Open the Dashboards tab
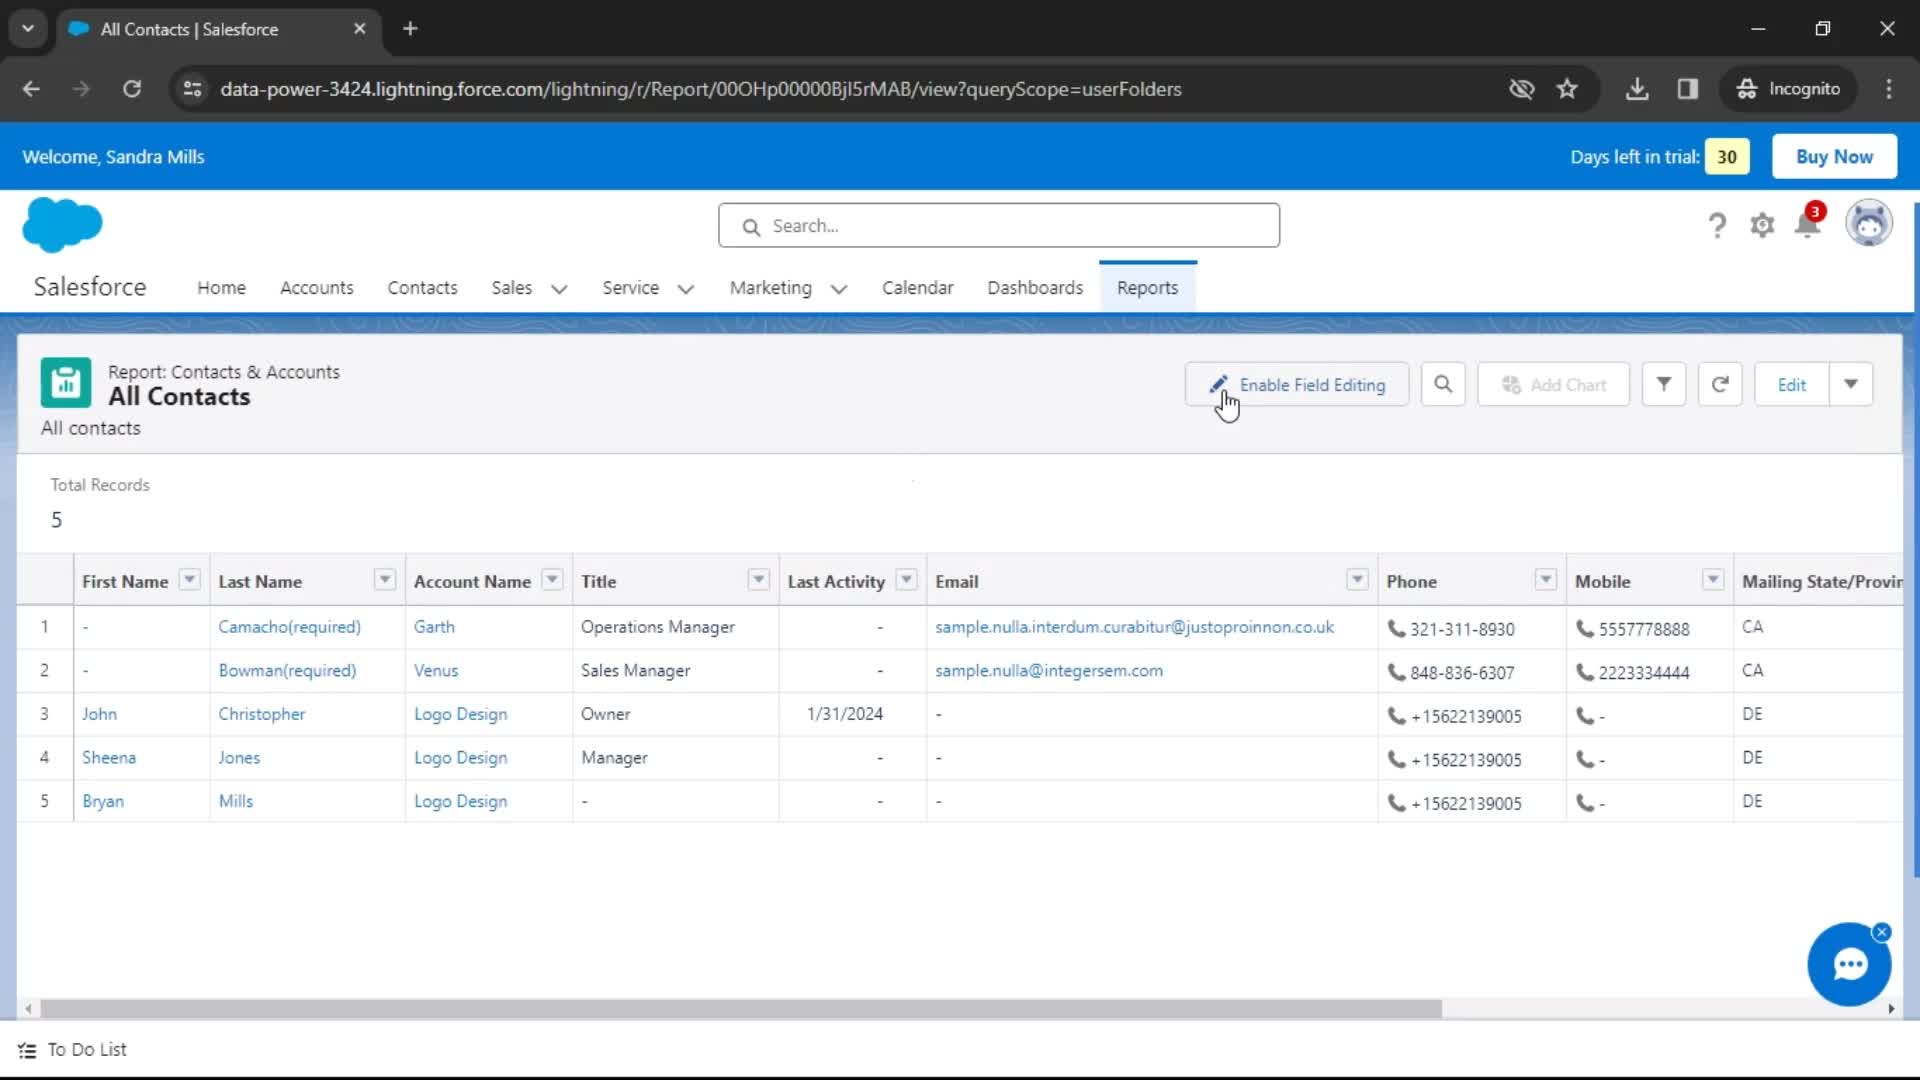This screenshot has height=1080, width=1920. 1035,288
